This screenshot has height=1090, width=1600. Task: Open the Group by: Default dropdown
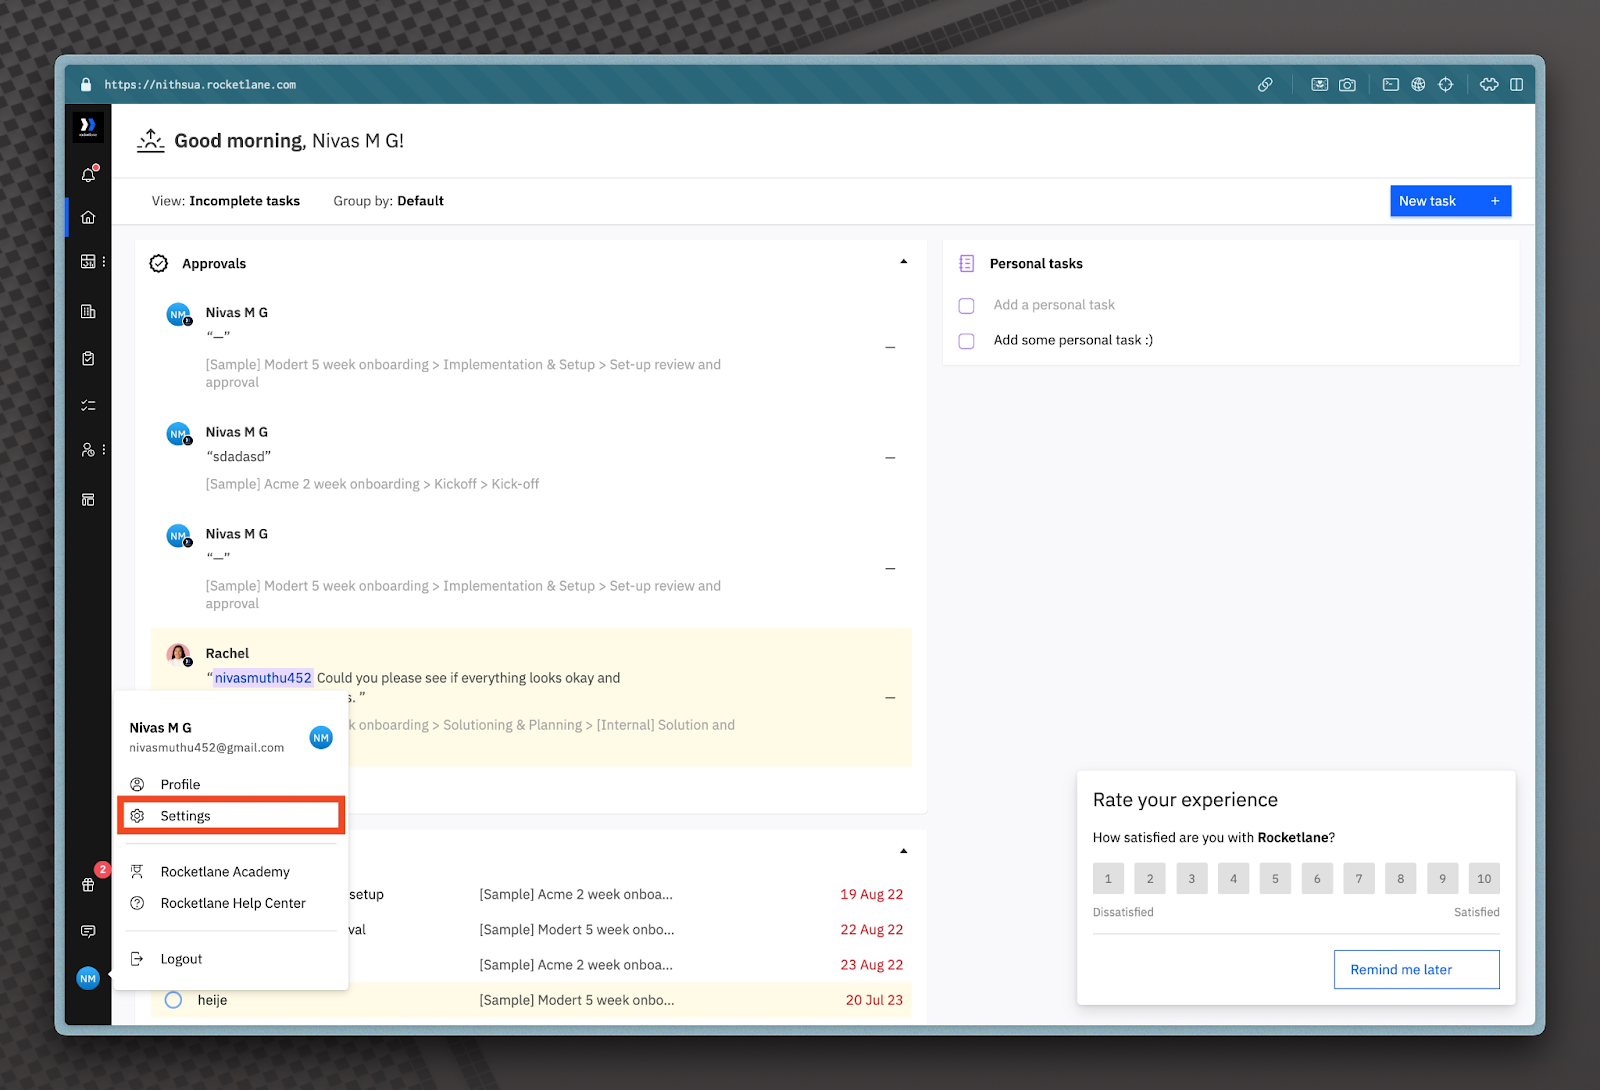(x=388, y=201)
